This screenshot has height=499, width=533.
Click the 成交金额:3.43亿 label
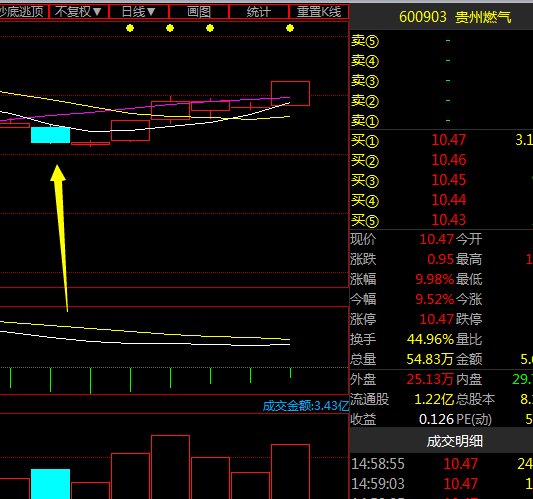306,406
